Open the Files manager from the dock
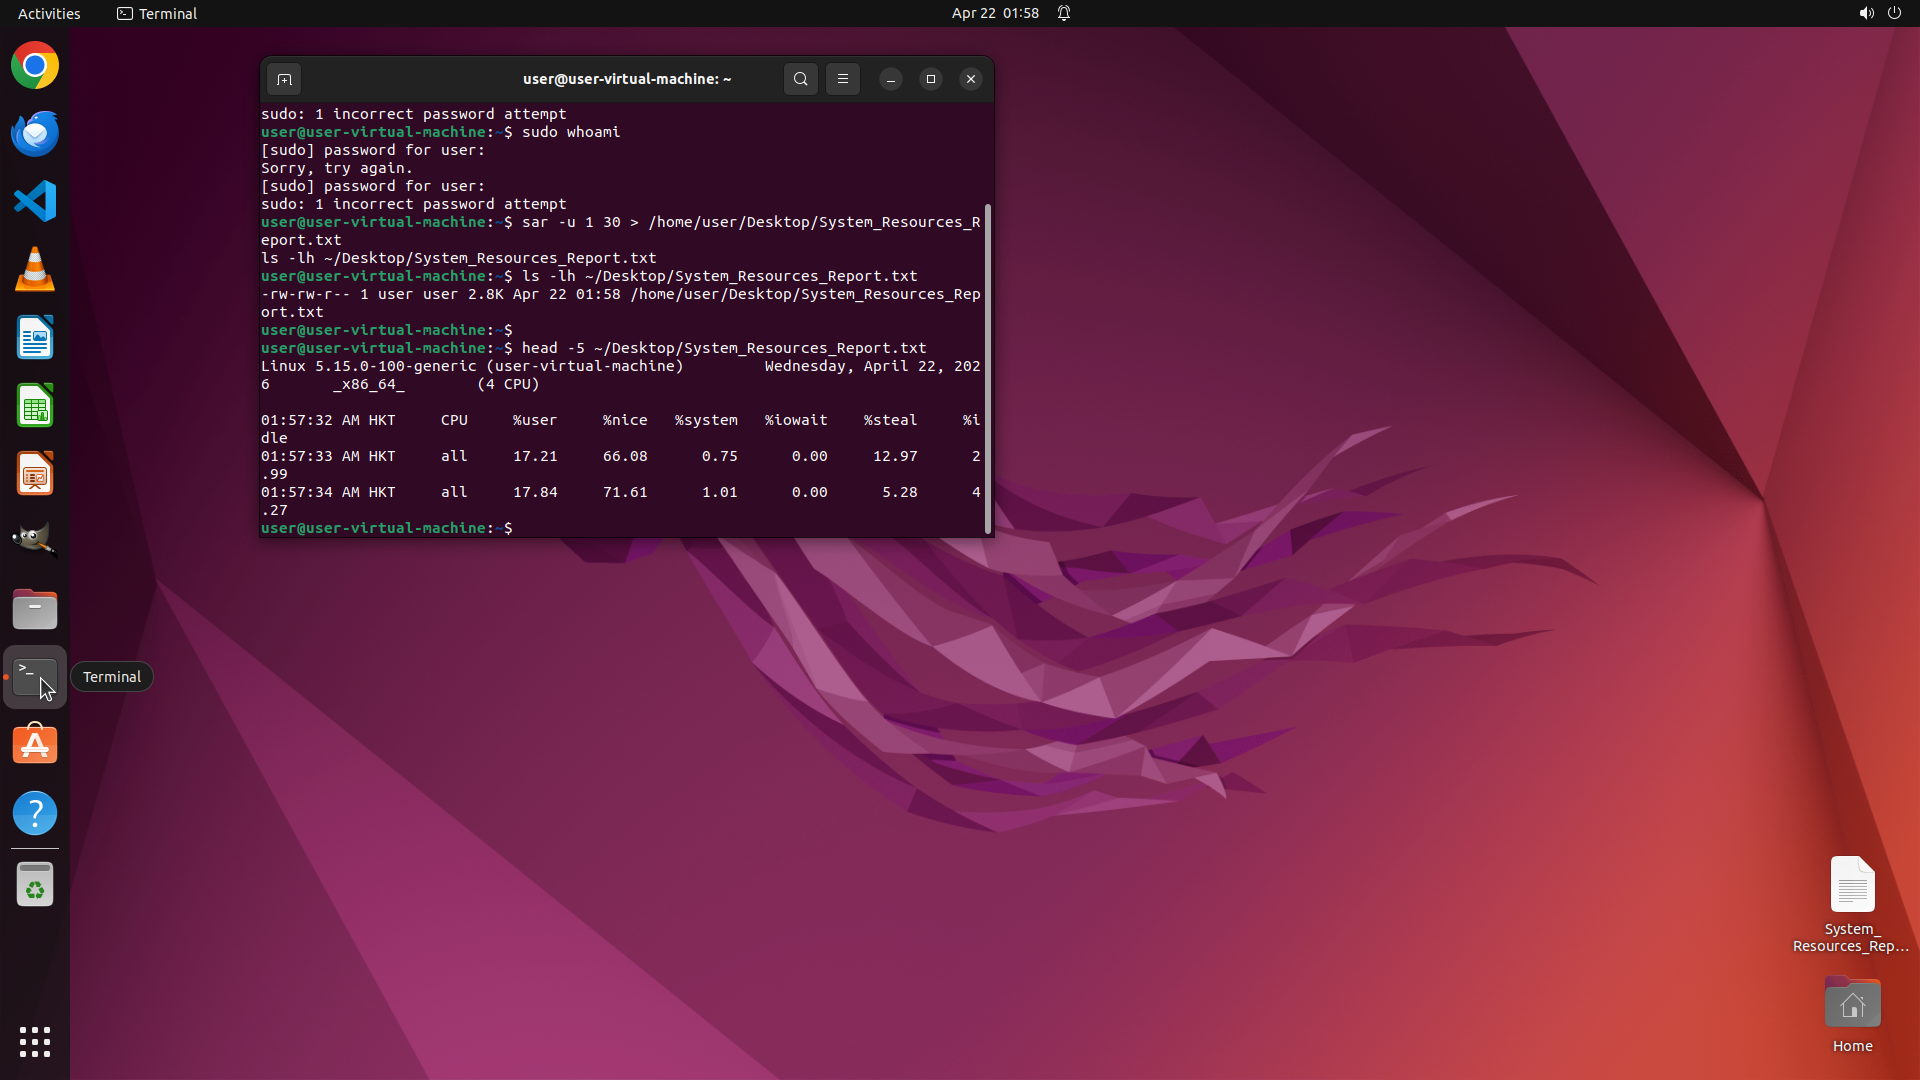 [x=35, y=609]
